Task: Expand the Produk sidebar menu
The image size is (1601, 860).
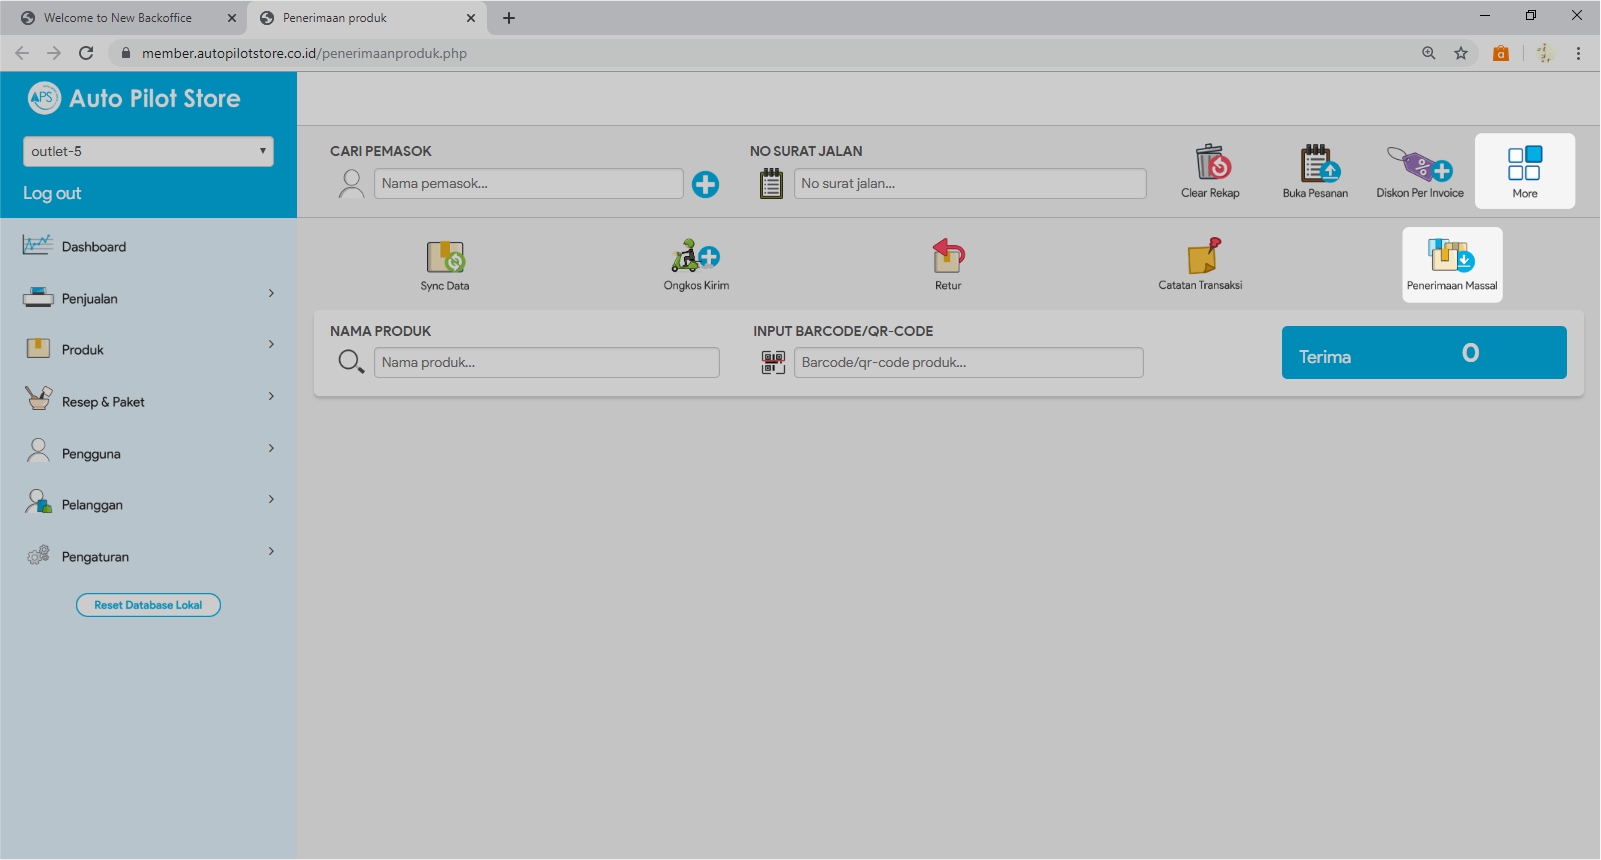Action: (148, 349)
